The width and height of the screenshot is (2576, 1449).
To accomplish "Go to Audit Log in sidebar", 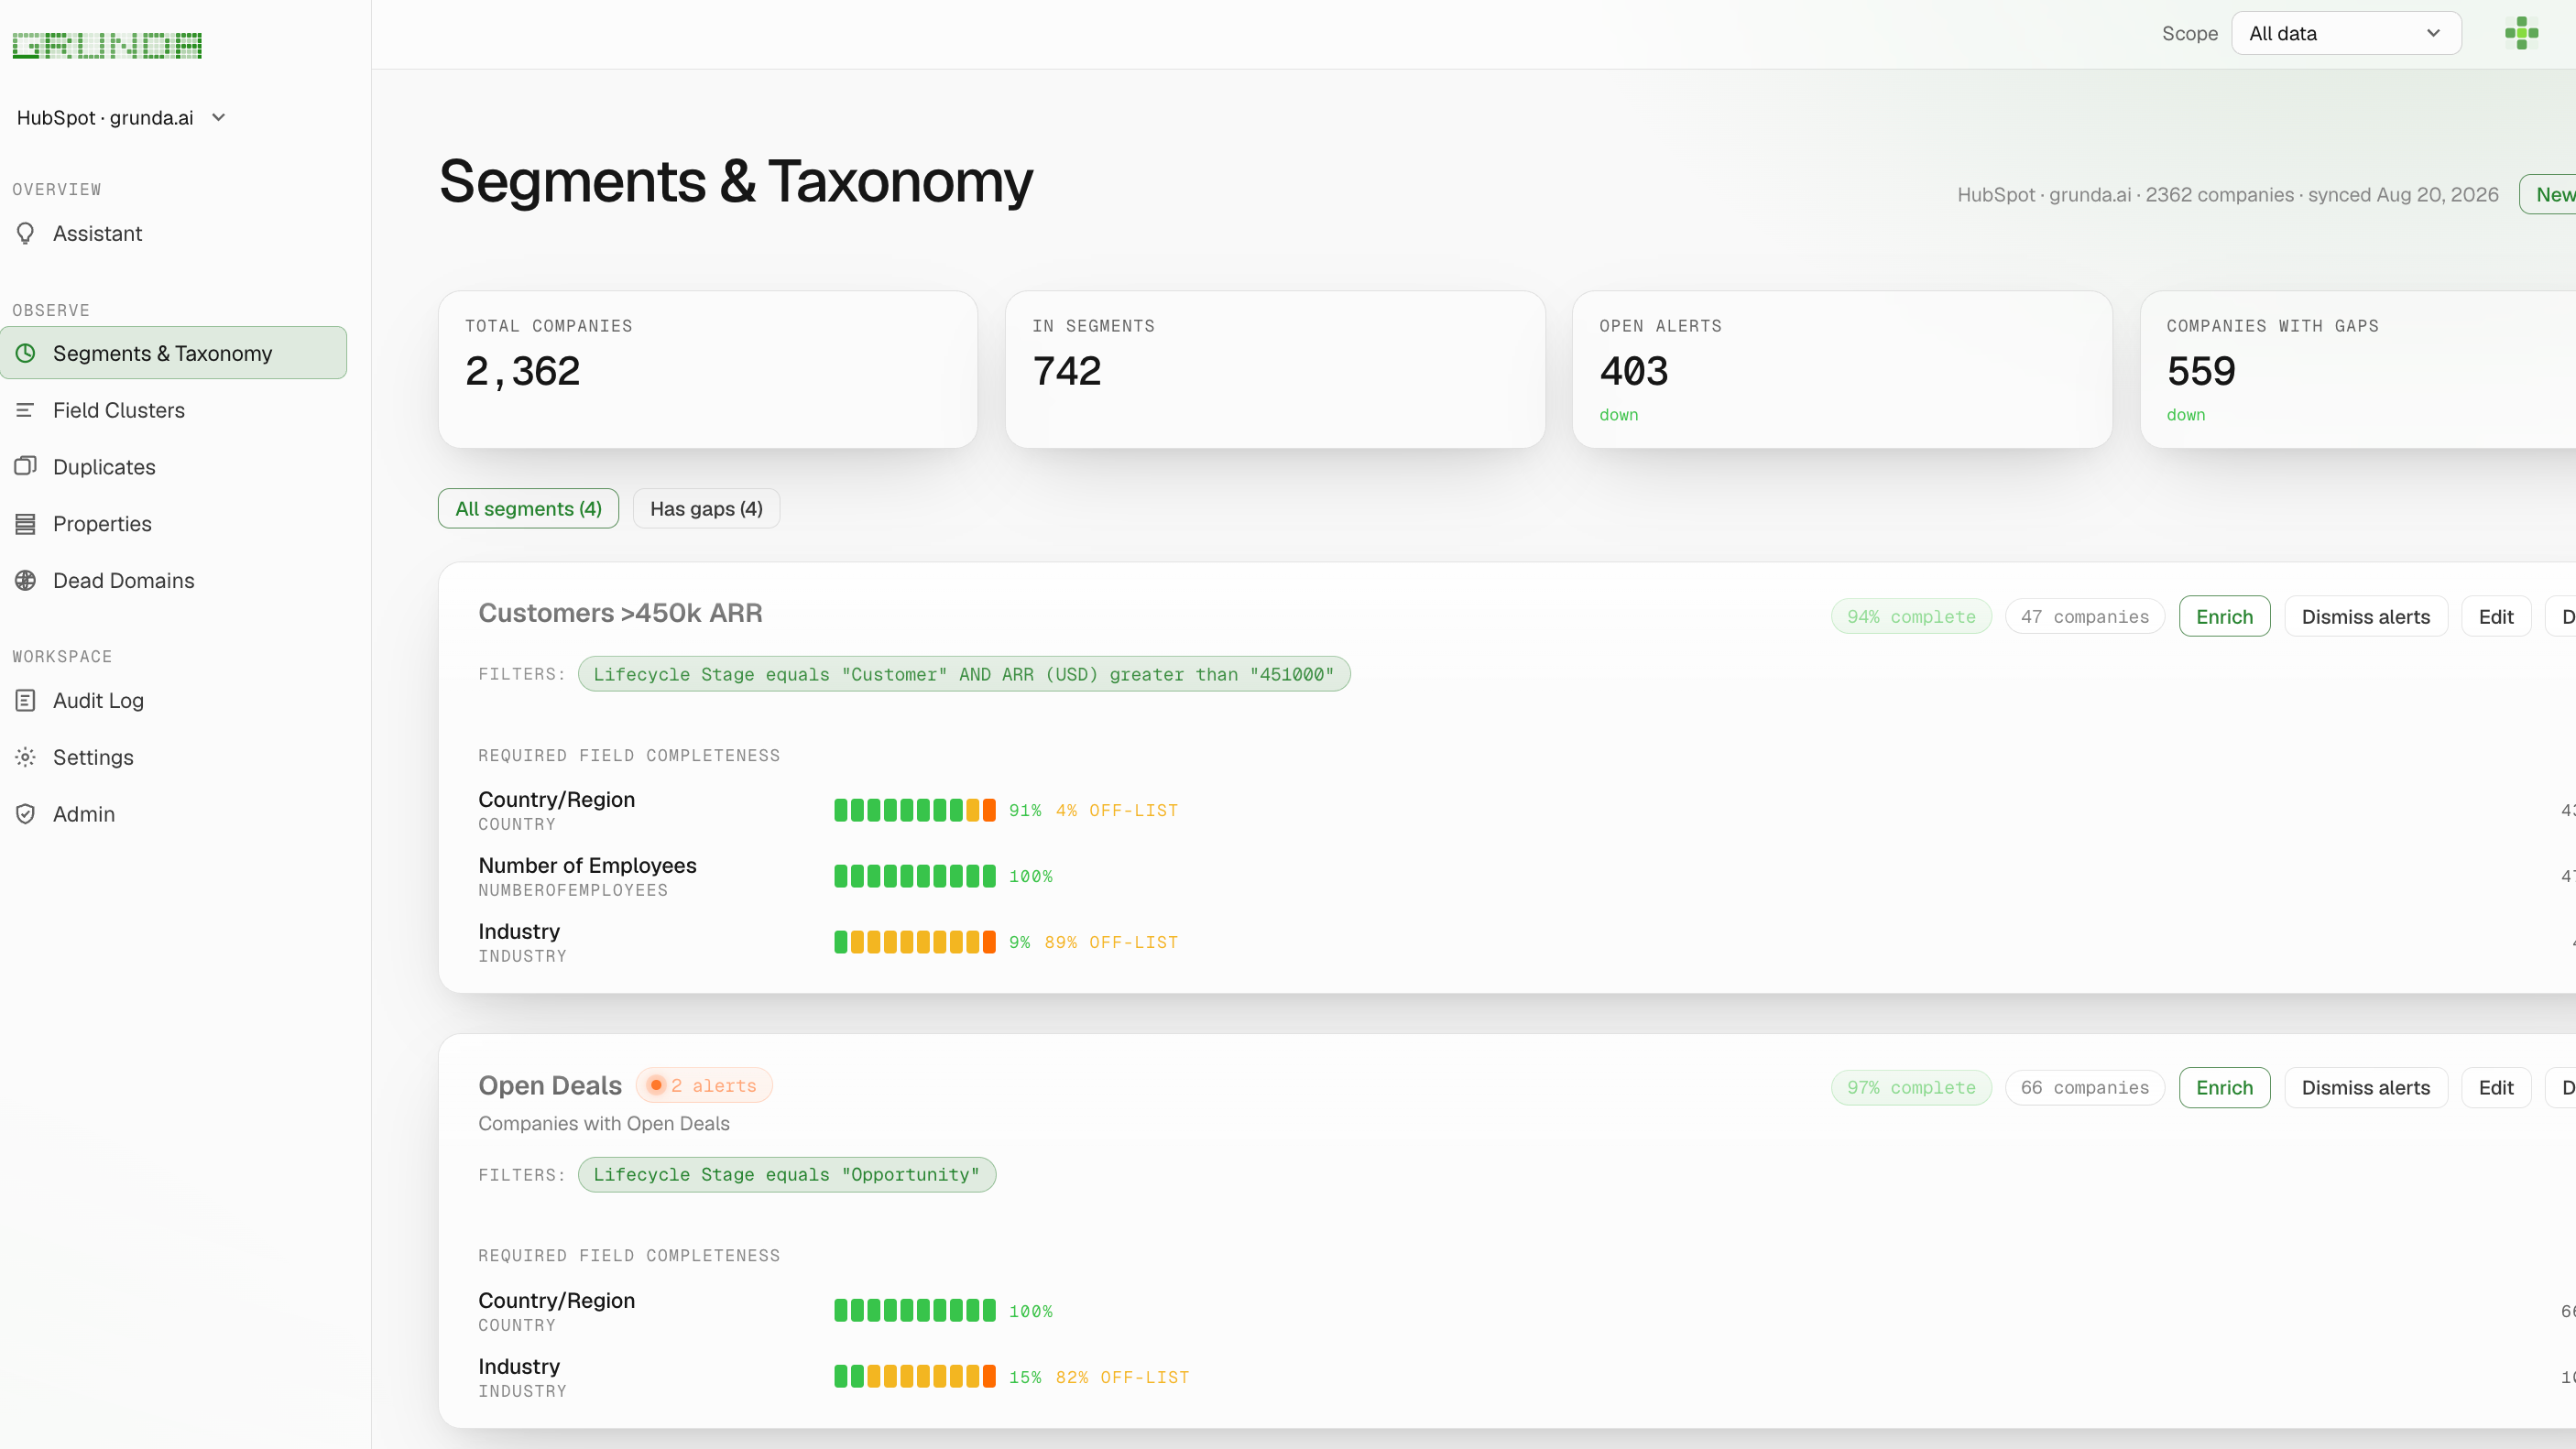I will [x=174, y=701].
